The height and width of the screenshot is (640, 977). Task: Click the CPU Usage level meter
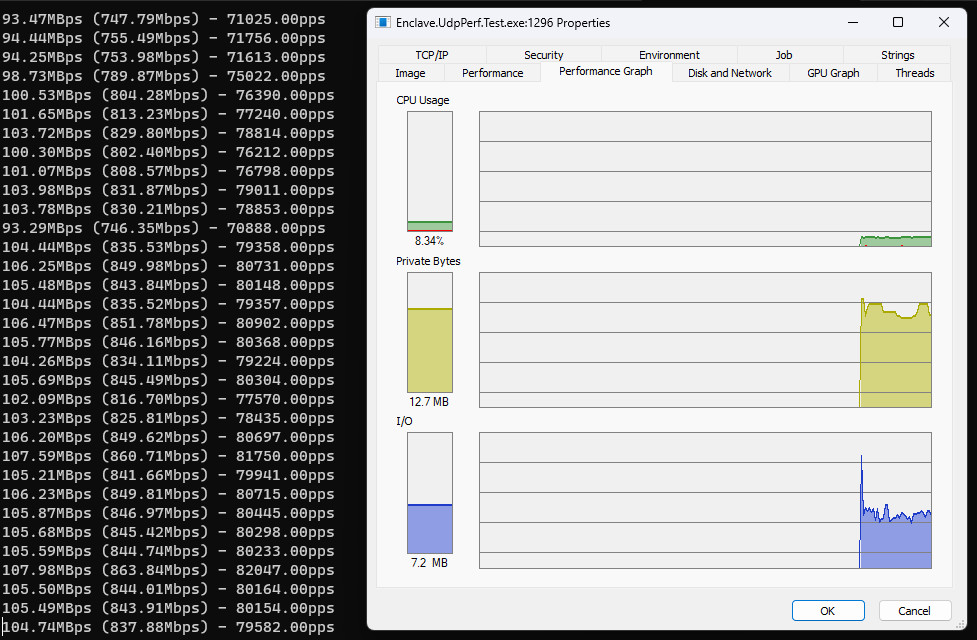click(430, 171)
